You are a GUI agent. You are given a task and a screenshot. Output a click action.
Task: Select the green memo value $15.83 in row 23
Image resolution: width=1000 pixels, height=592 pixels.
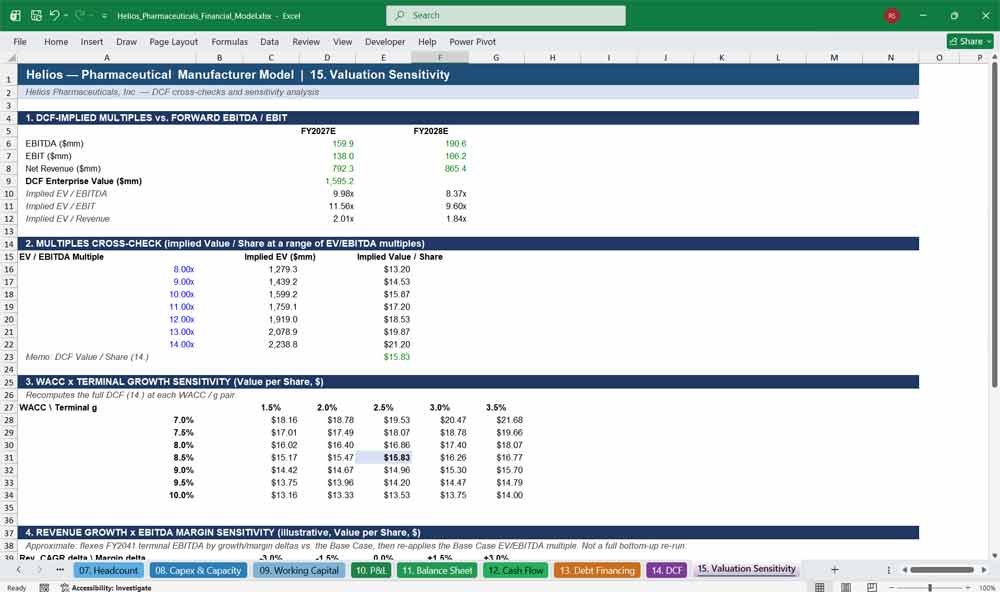[383, 357]
